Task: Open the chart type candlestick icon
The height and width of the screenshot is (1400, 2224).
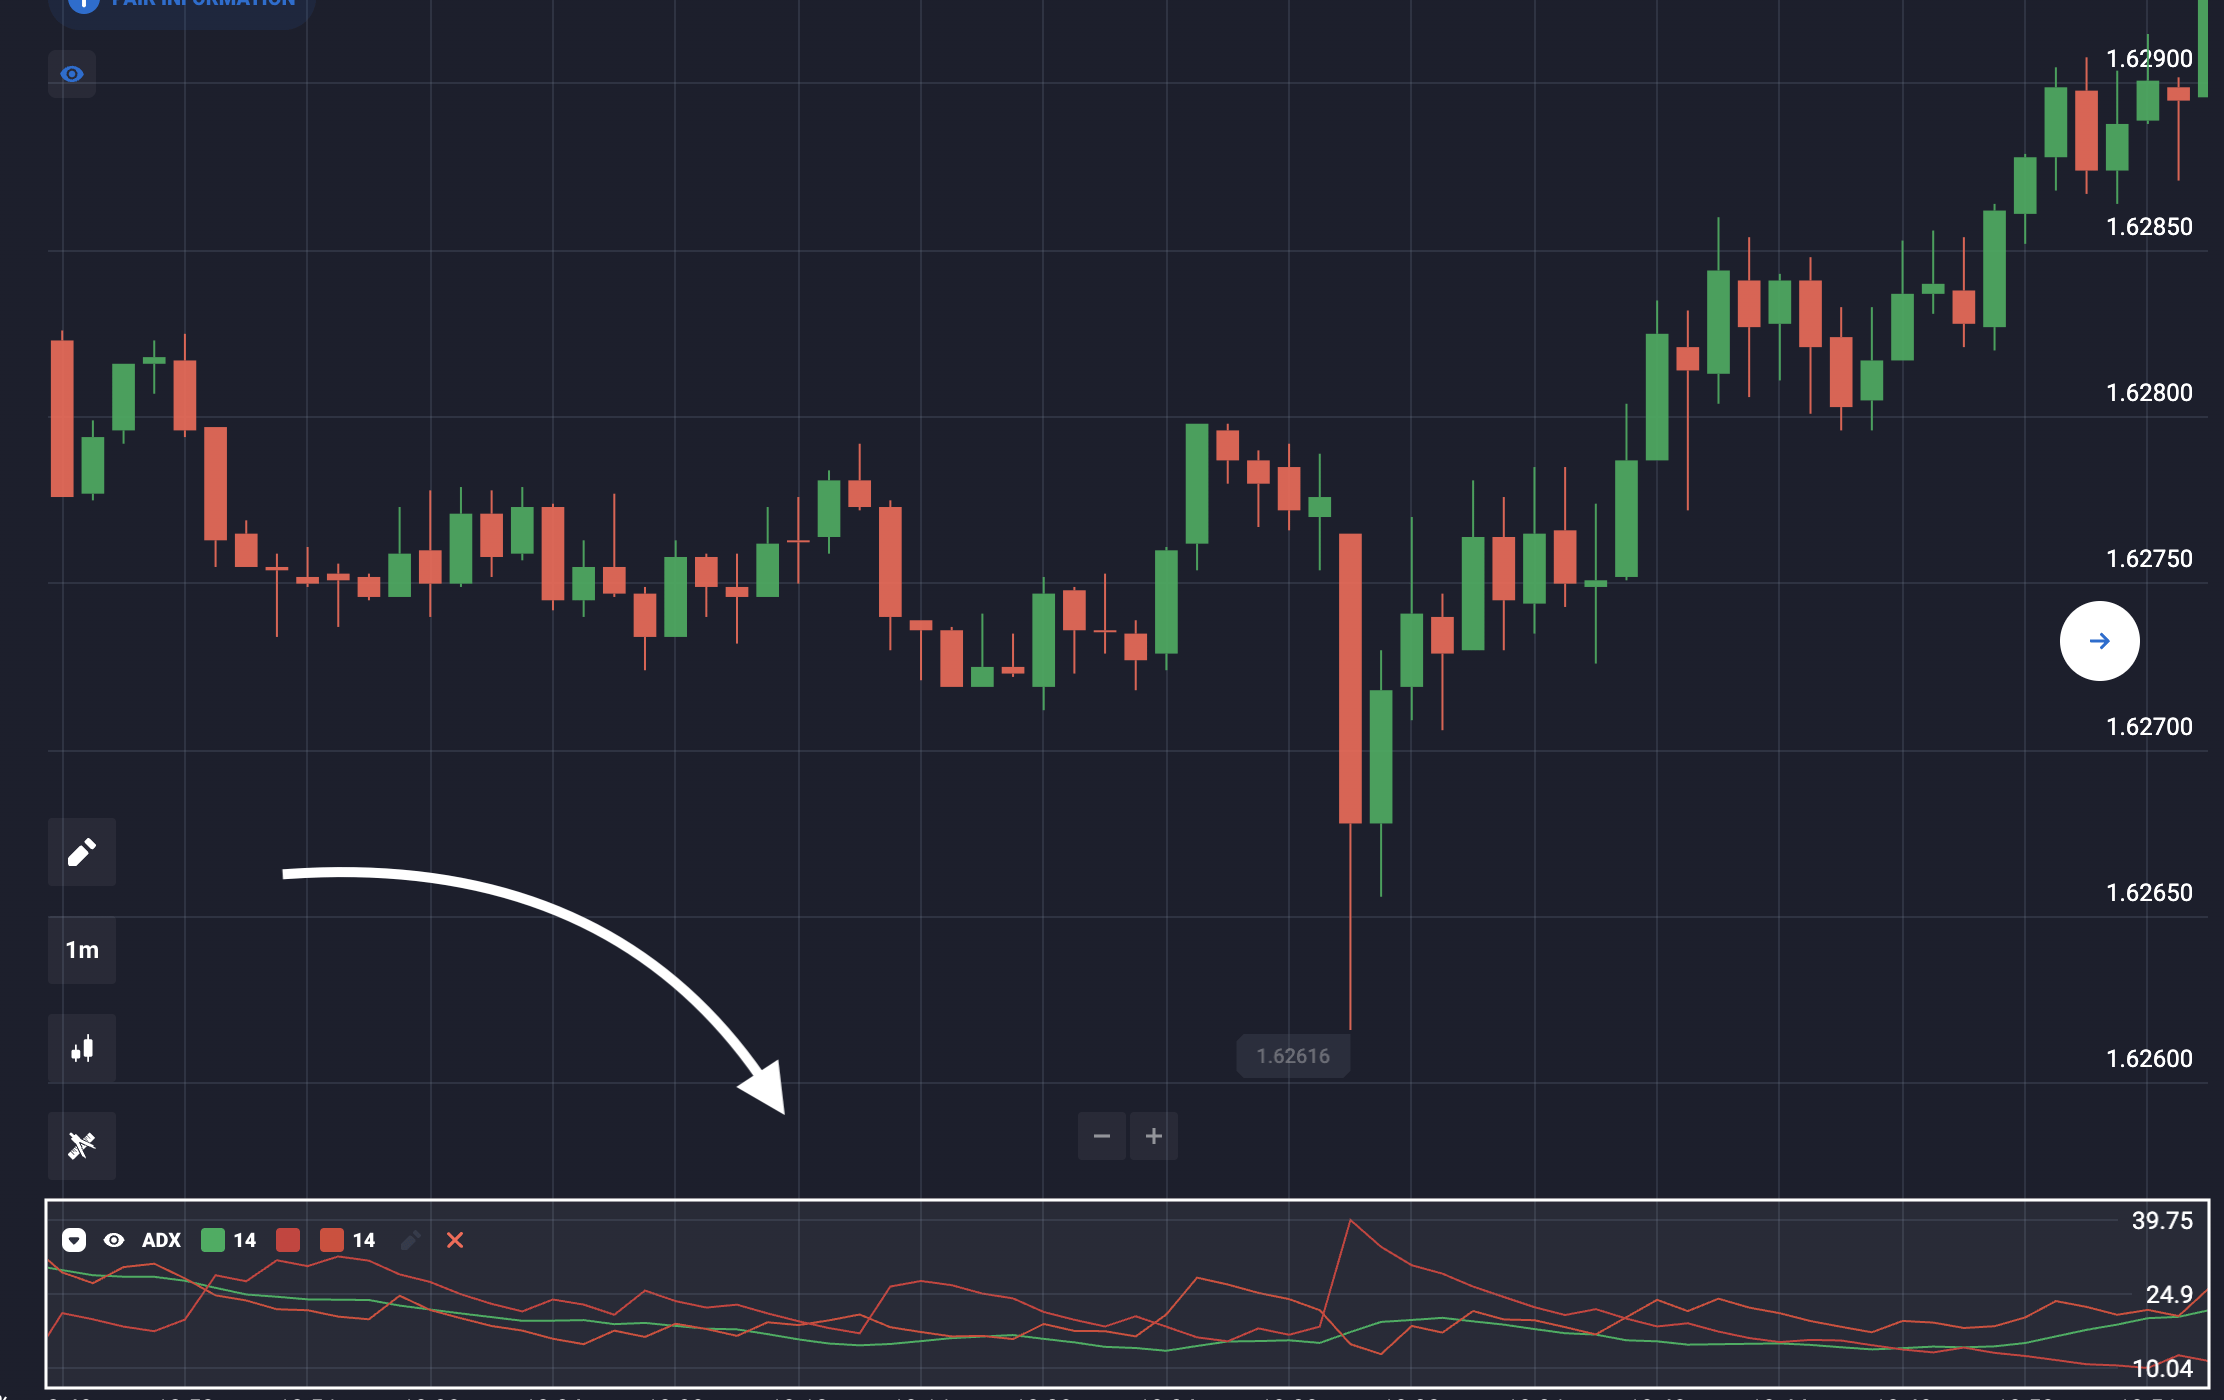Action: (82, 1048)
